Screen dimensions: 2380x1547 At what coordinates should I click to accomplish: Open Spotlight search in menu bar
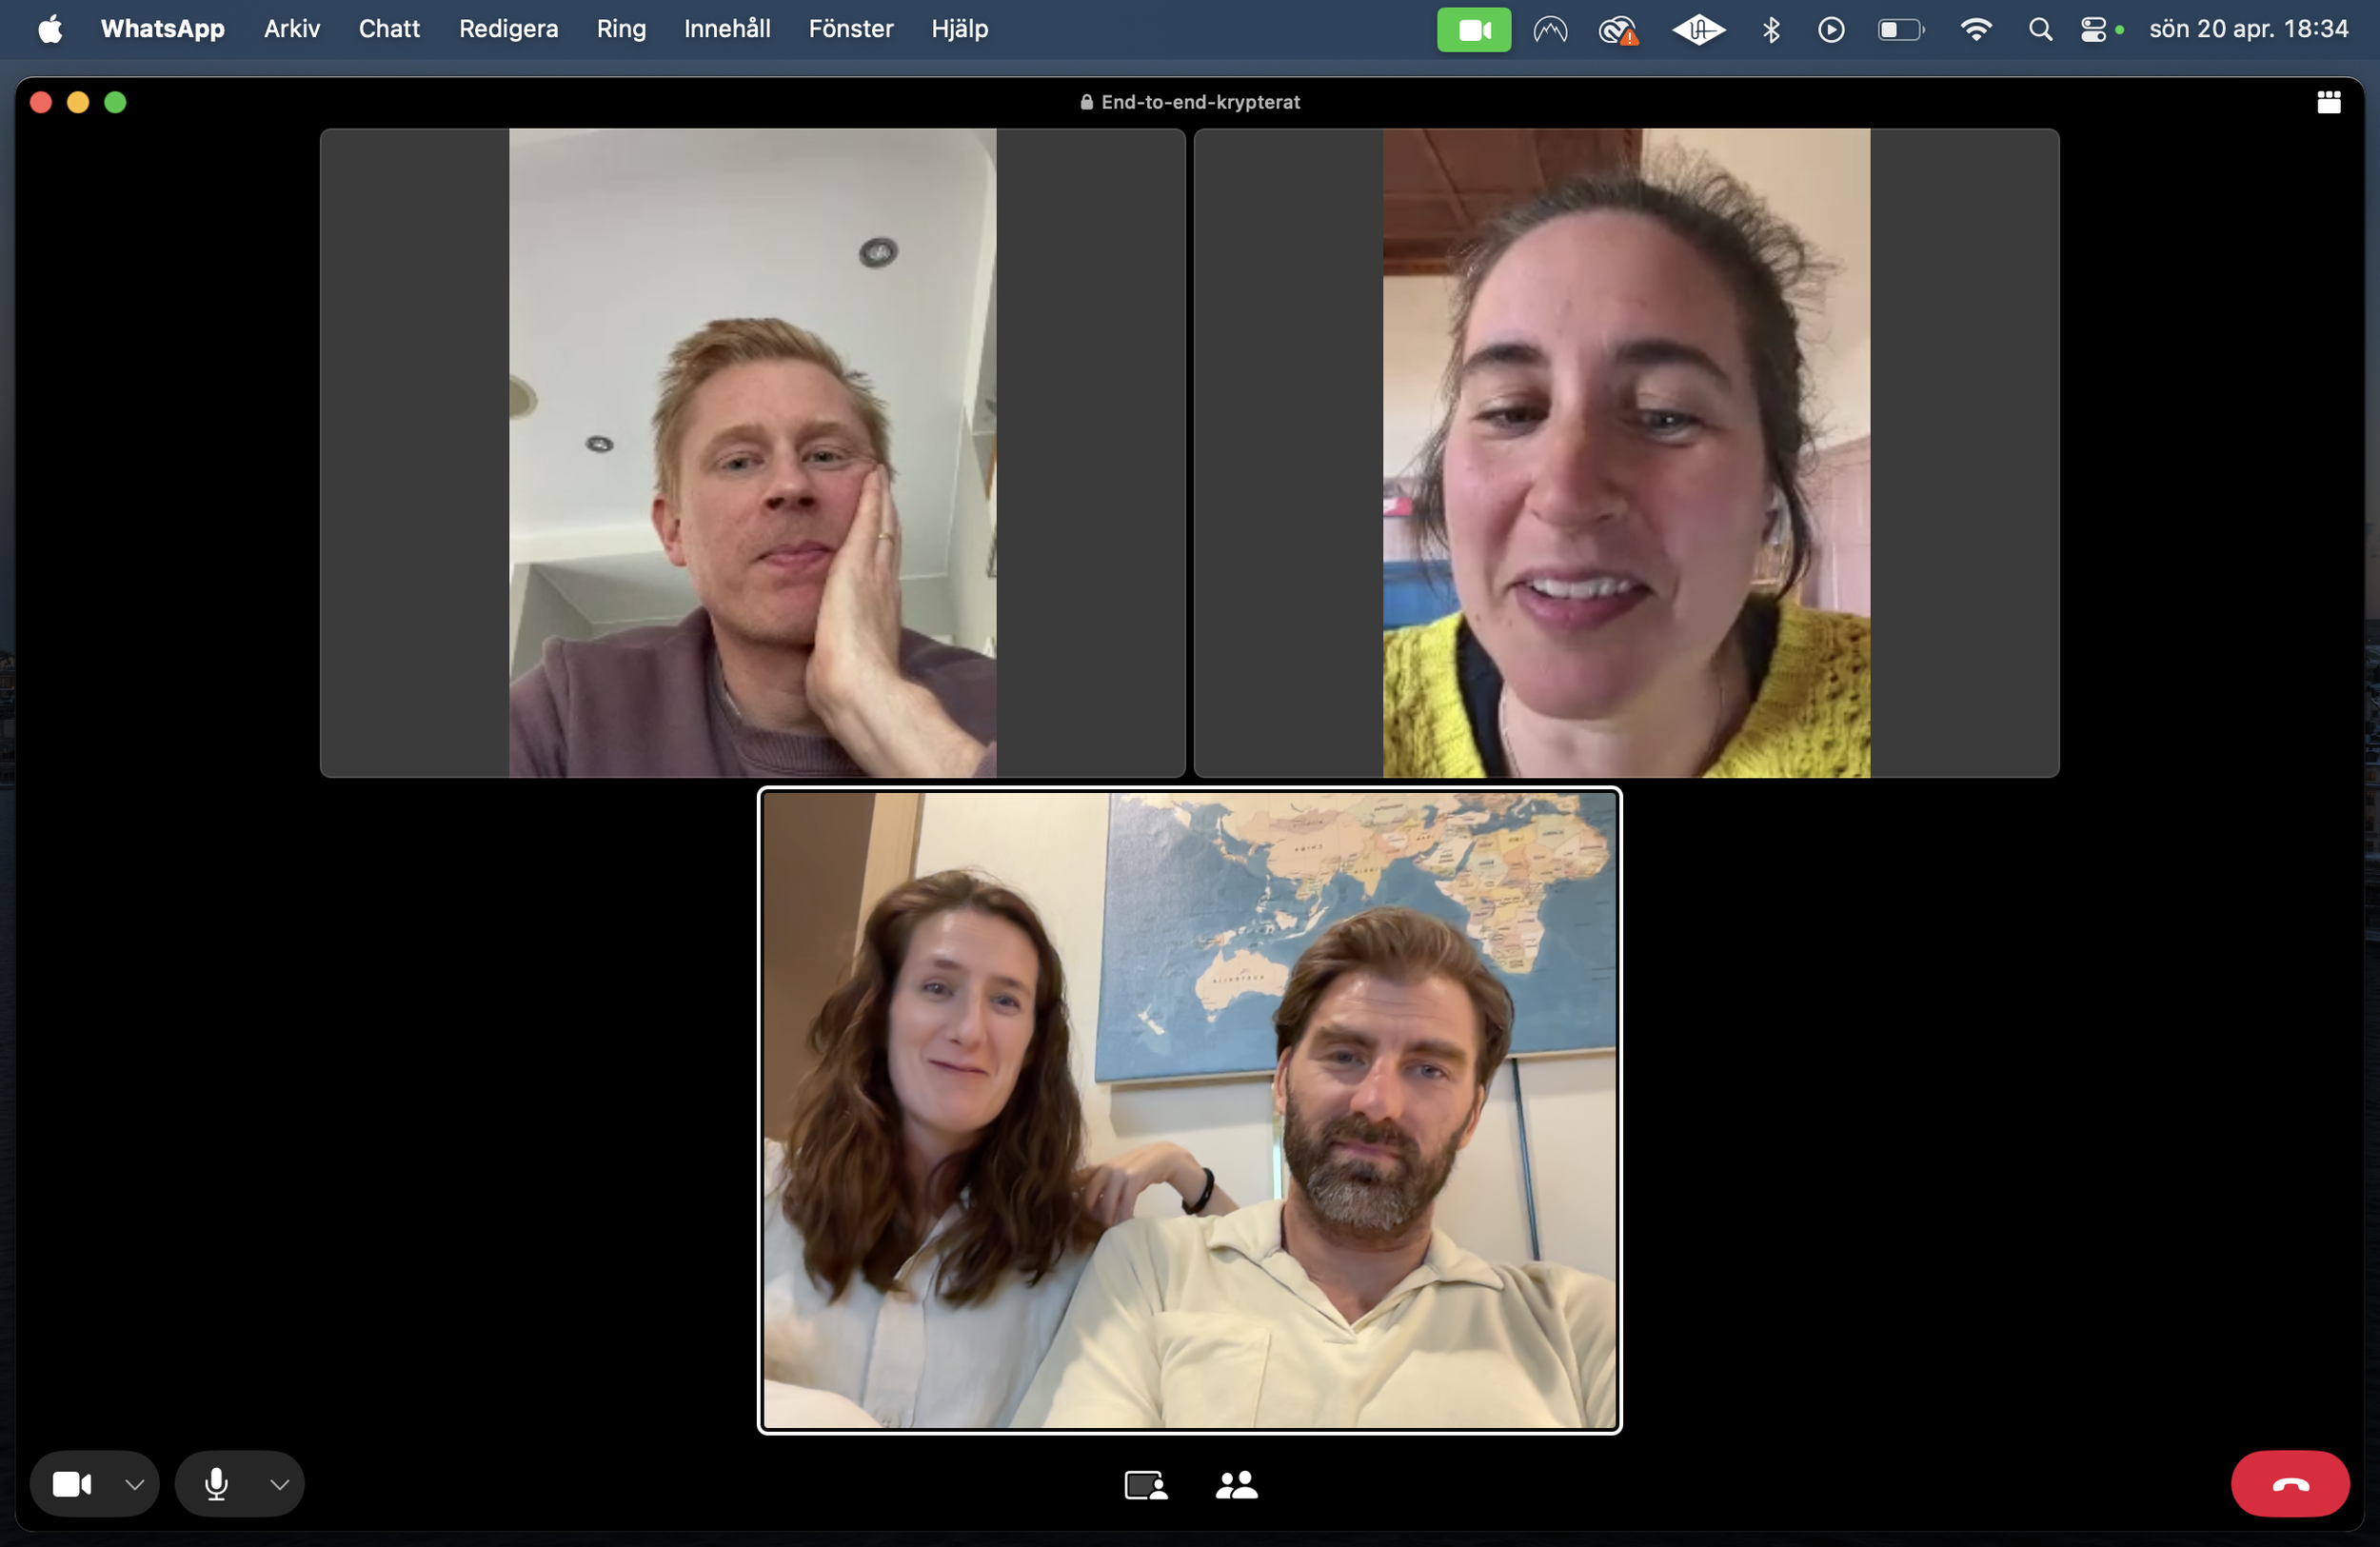tap(2040, 29)
